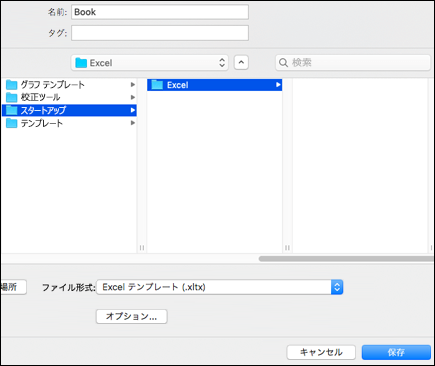Expand the Excel folder with its arrow
Image resolution: width=435 pixels, height=366 pixels.
(278, 85)
